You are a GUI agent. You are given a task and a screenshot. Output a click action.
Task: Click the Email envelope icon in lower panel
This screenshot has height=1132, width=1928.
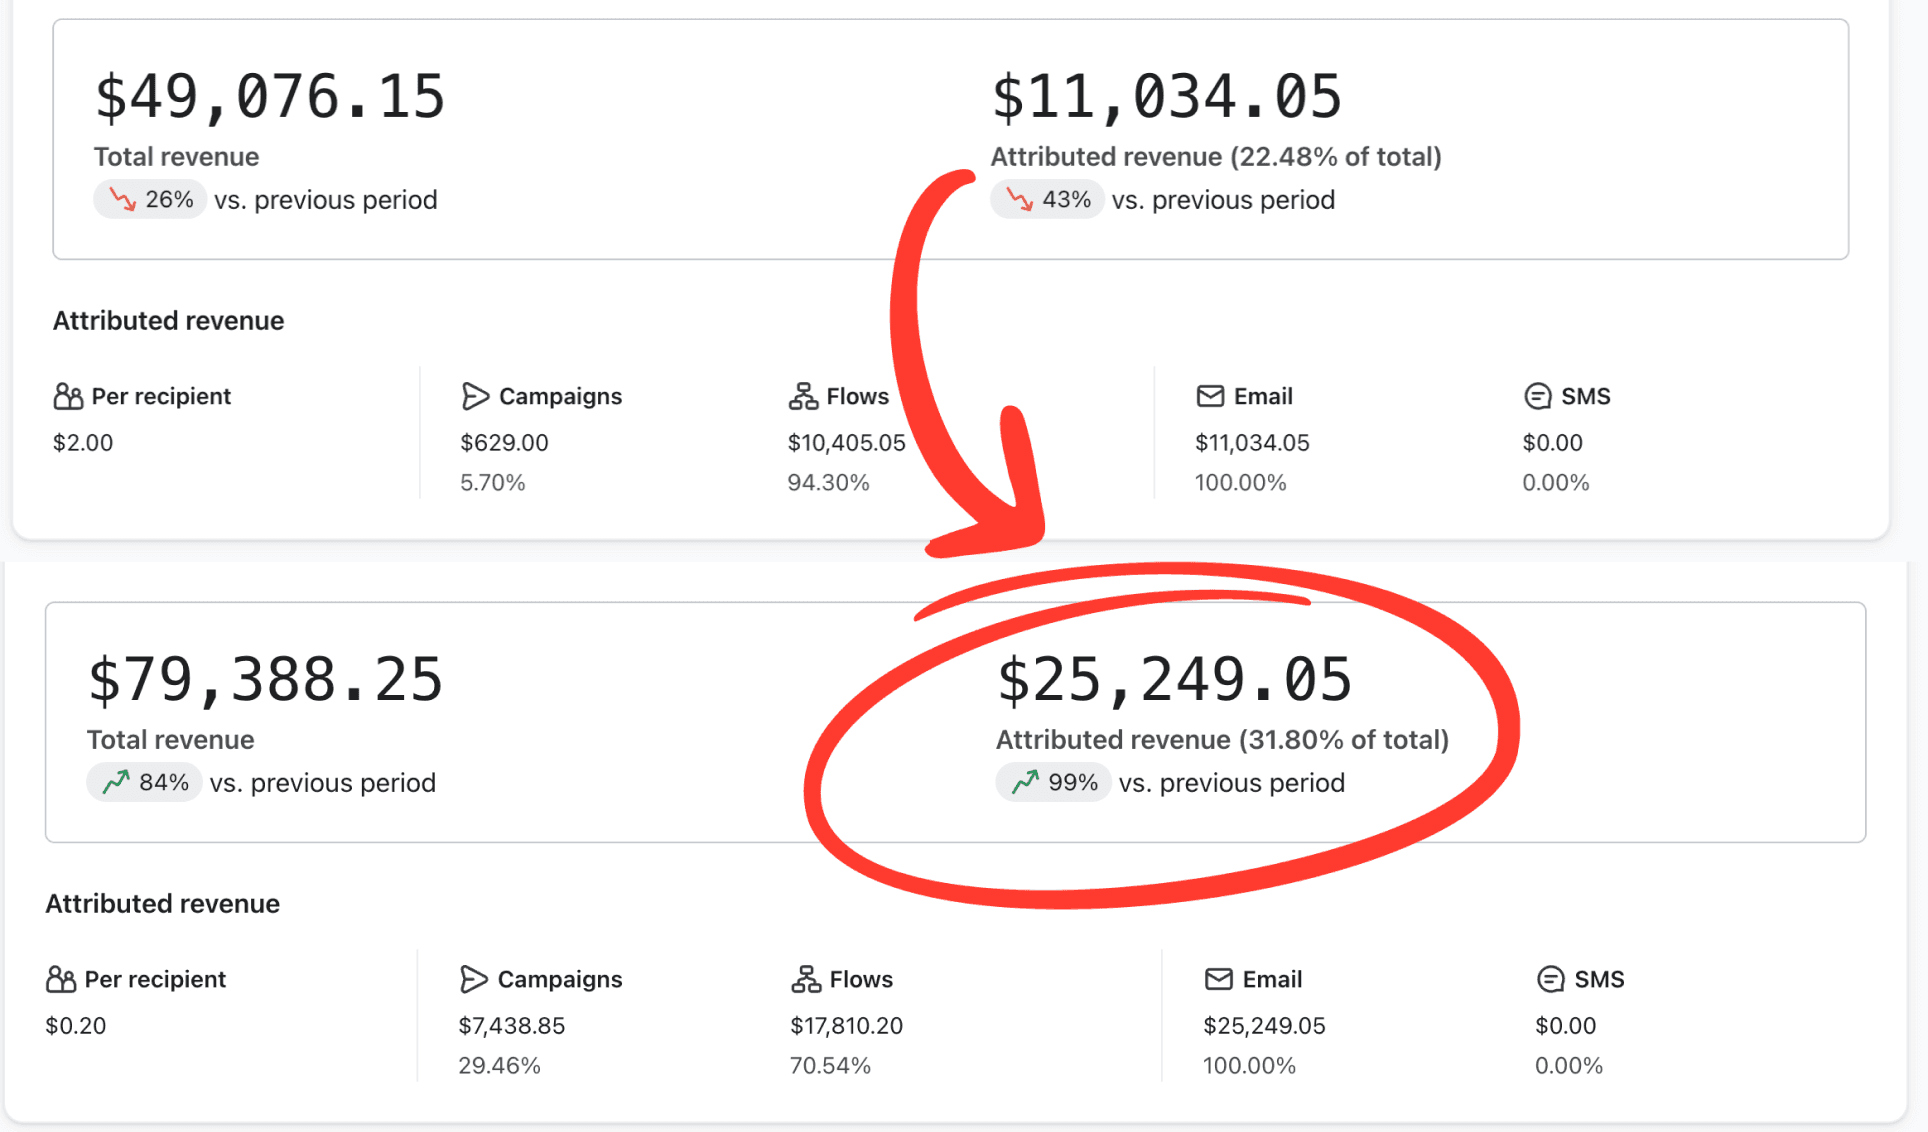point(1218,980)
